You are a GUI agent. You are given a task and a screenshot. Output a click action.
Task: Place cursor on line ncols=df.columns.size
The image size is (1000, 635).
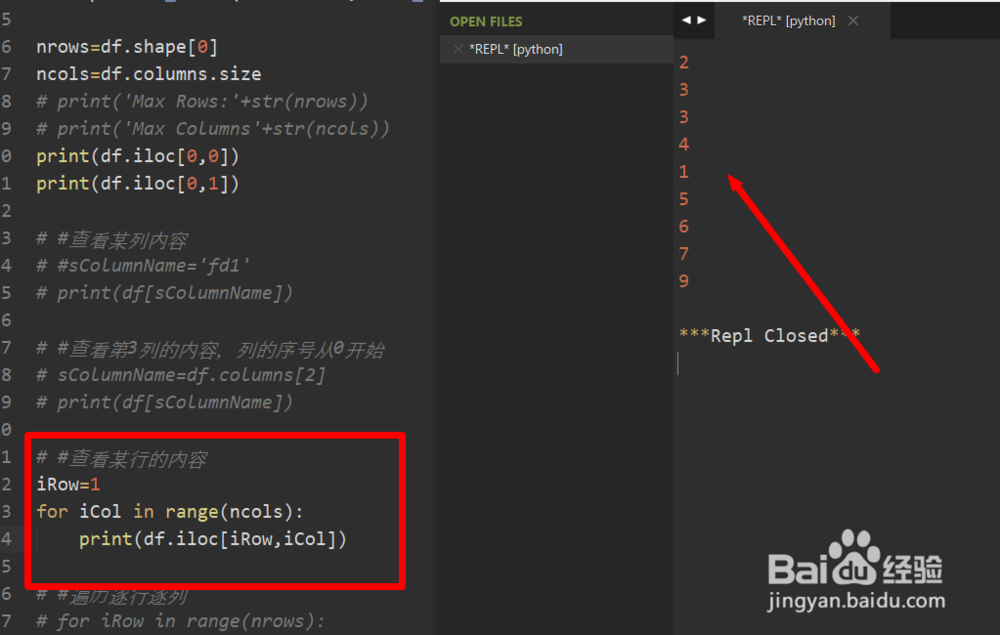click(149, 74)
